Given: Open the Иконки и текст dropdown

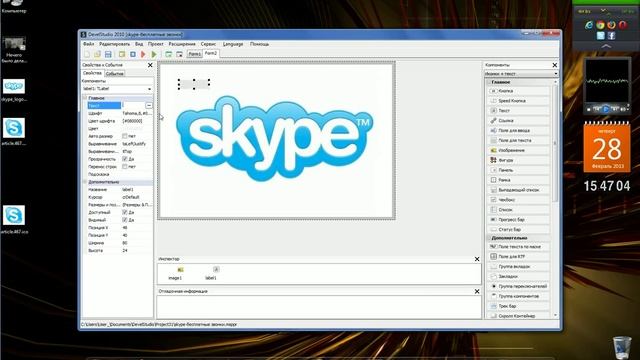Looking at the screenshot, I should 556,74.
